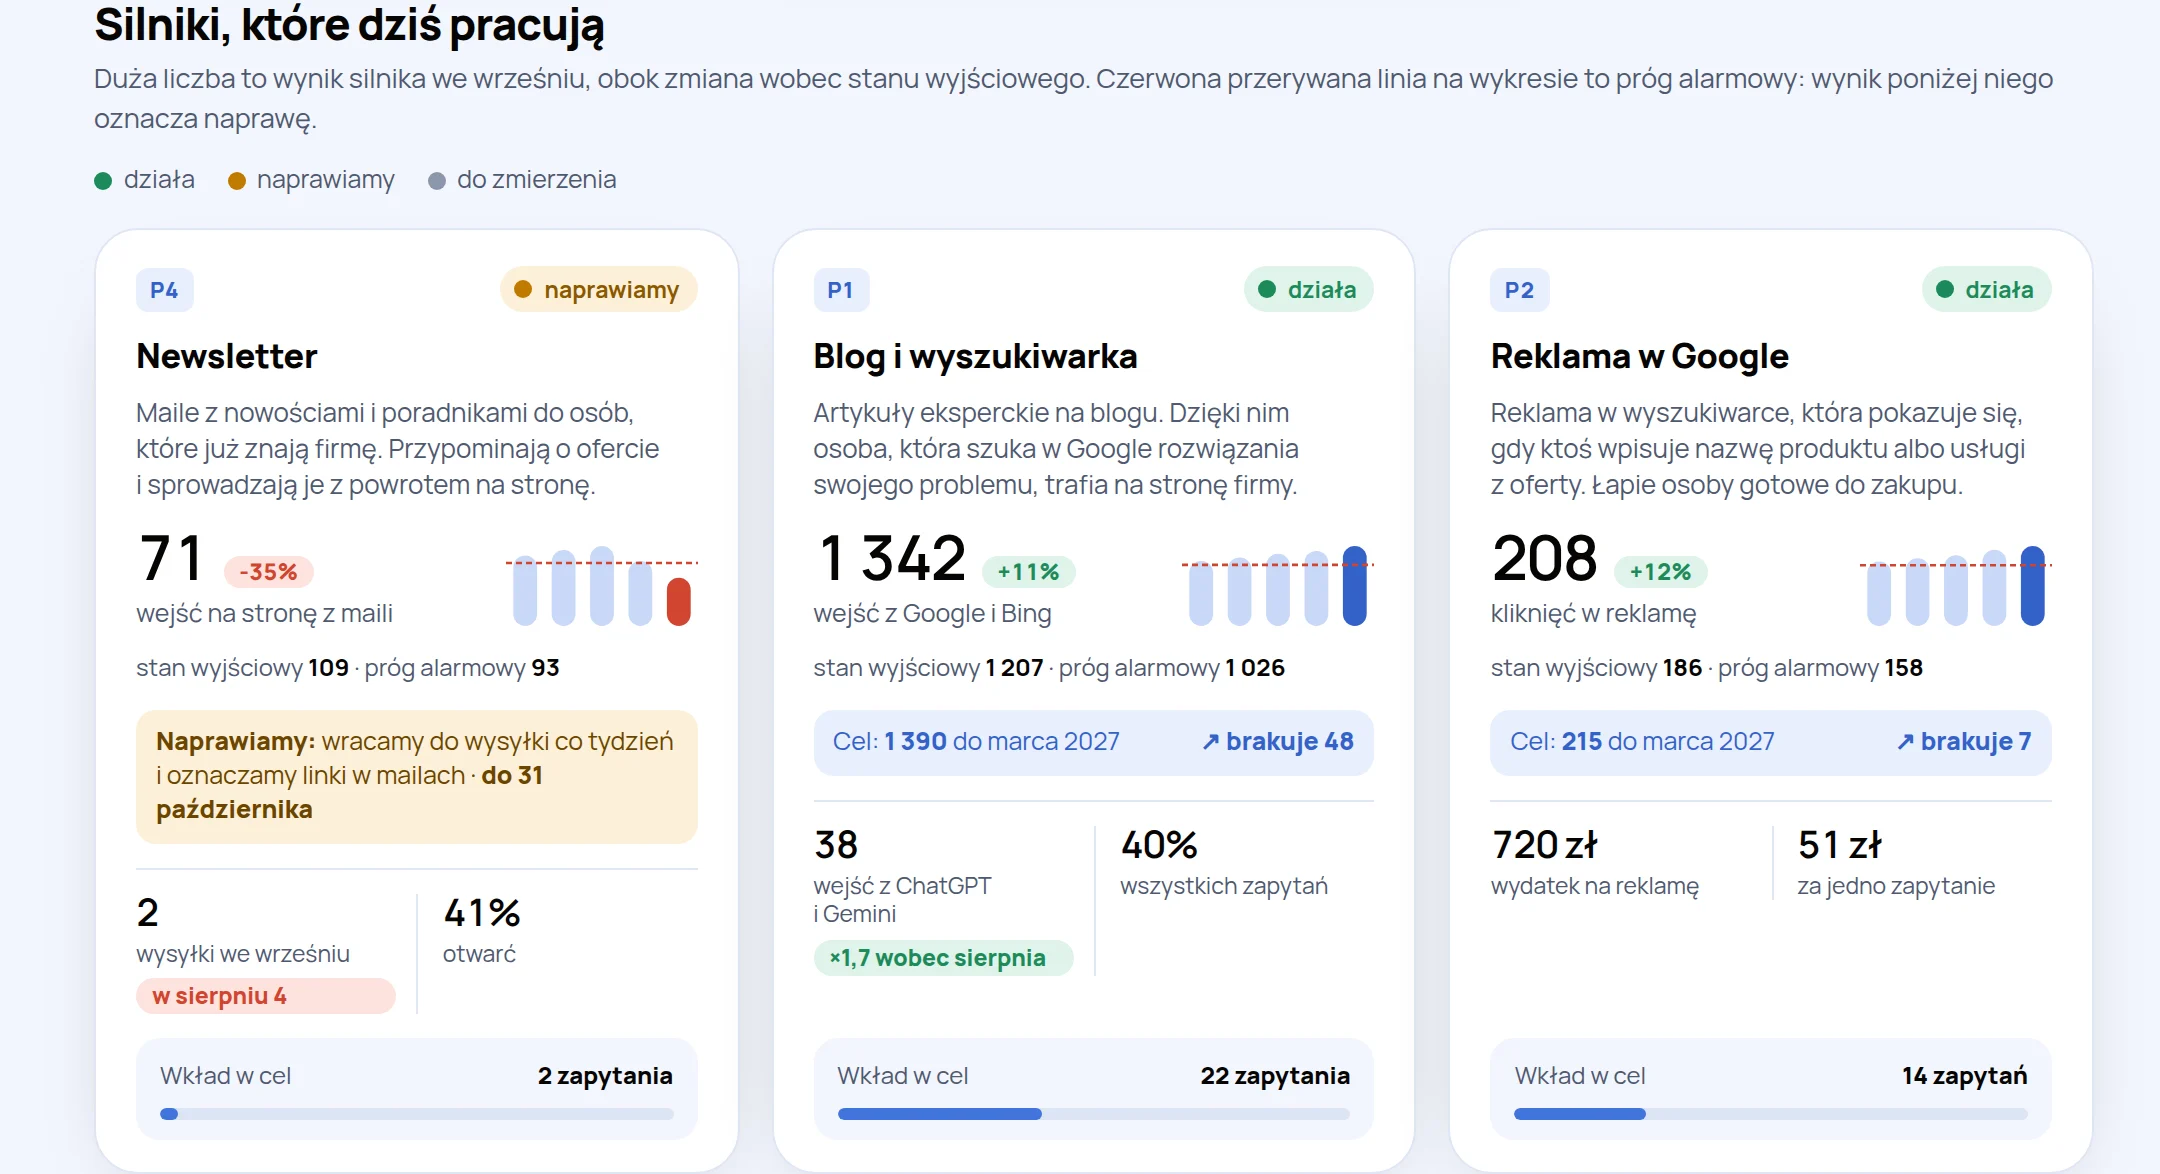The width and height of the screenshot is (2160, 1174).
Task: Click the 'Newsletter' card heading
Action: click(227, 357)
